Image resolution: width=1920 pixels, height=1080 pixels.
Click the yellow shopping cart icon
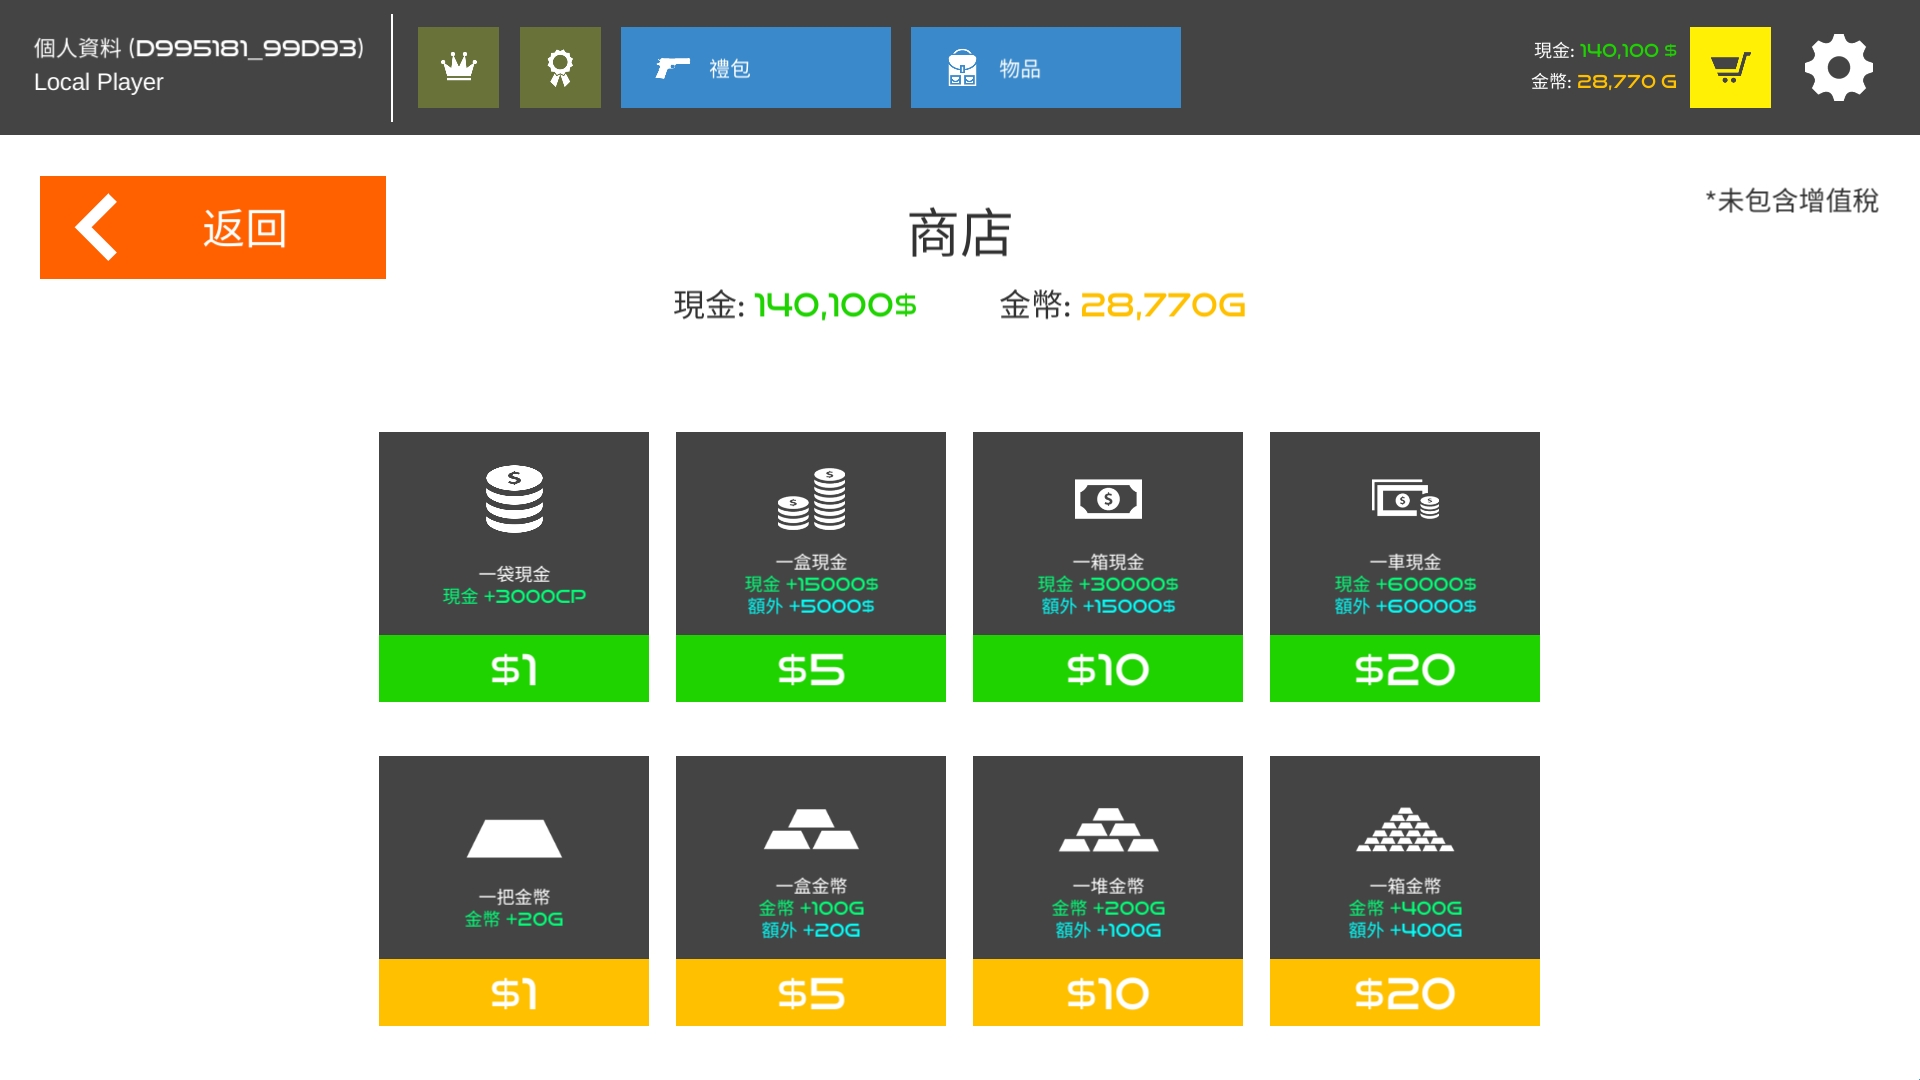[1730, 67]
